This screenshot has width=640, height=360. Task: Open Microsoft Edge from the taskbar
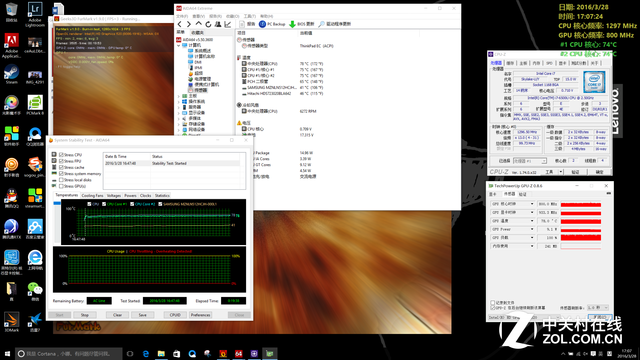point(146,353)
